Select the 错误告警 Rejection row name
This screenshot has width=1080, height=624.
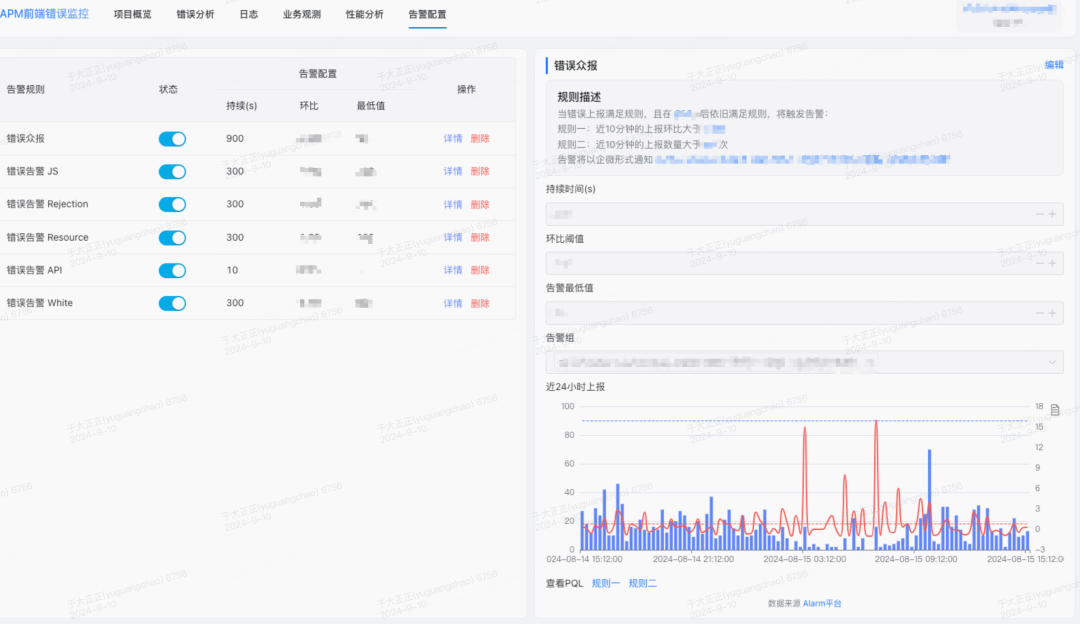[48, 204]
